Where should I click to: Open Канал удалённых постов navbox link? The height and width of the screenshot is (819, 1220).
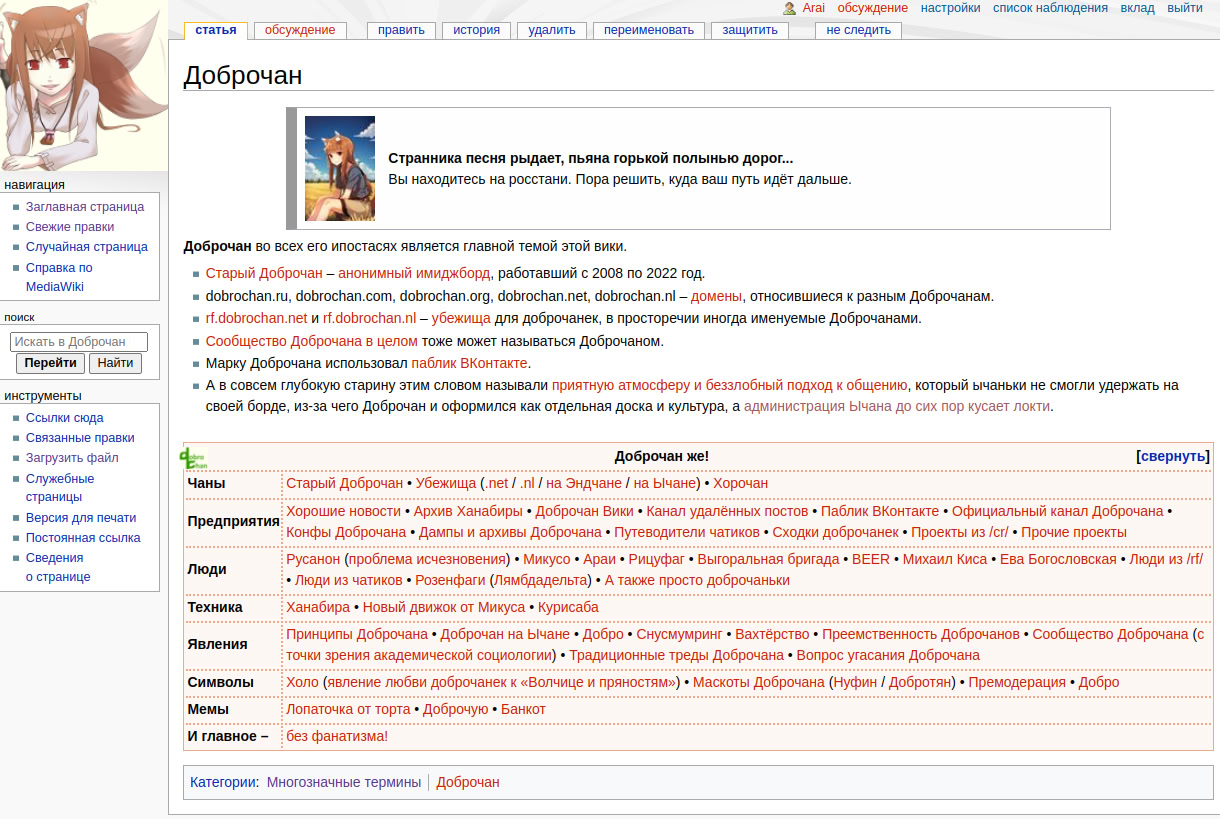(727, 511)
